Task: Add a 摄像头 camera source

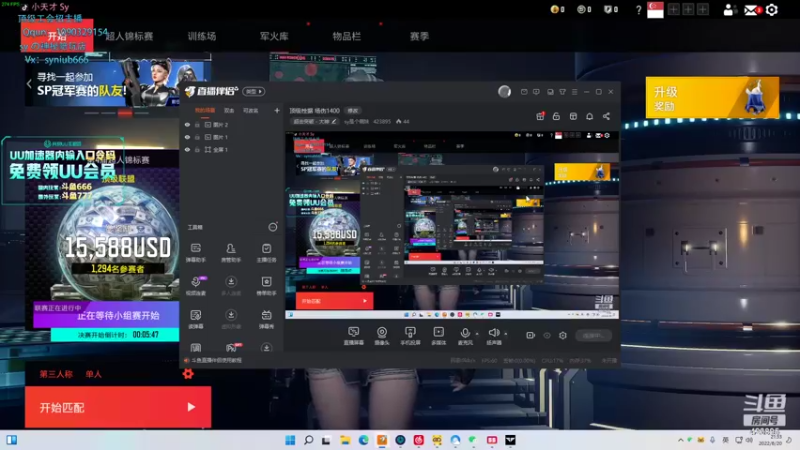Action: tap(382, 336)
